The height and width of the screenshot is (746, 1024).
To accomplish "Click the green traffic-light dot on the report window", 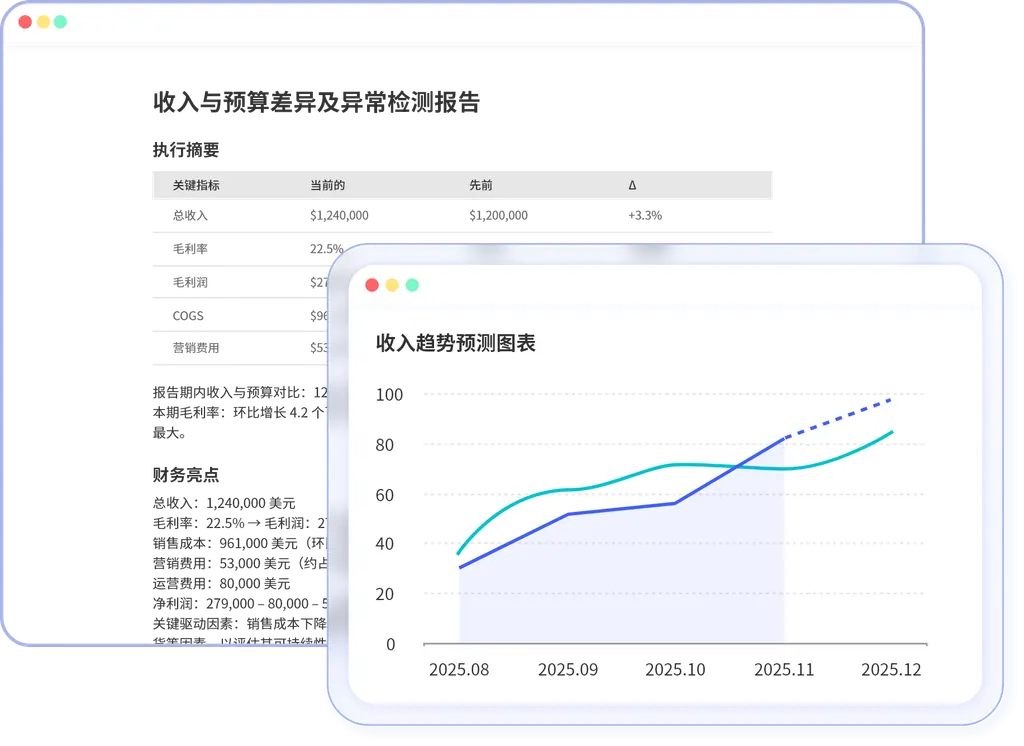I will coord(60,20).
